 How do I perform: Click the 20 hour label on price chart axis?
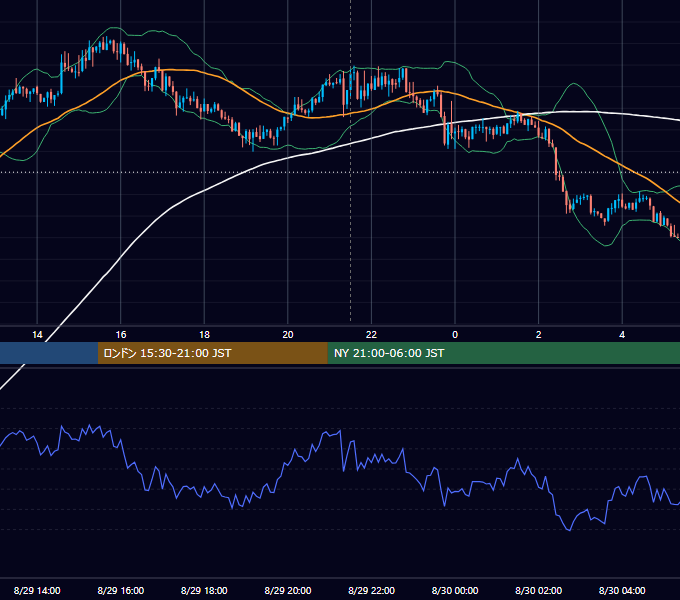[x=288, y=335]
